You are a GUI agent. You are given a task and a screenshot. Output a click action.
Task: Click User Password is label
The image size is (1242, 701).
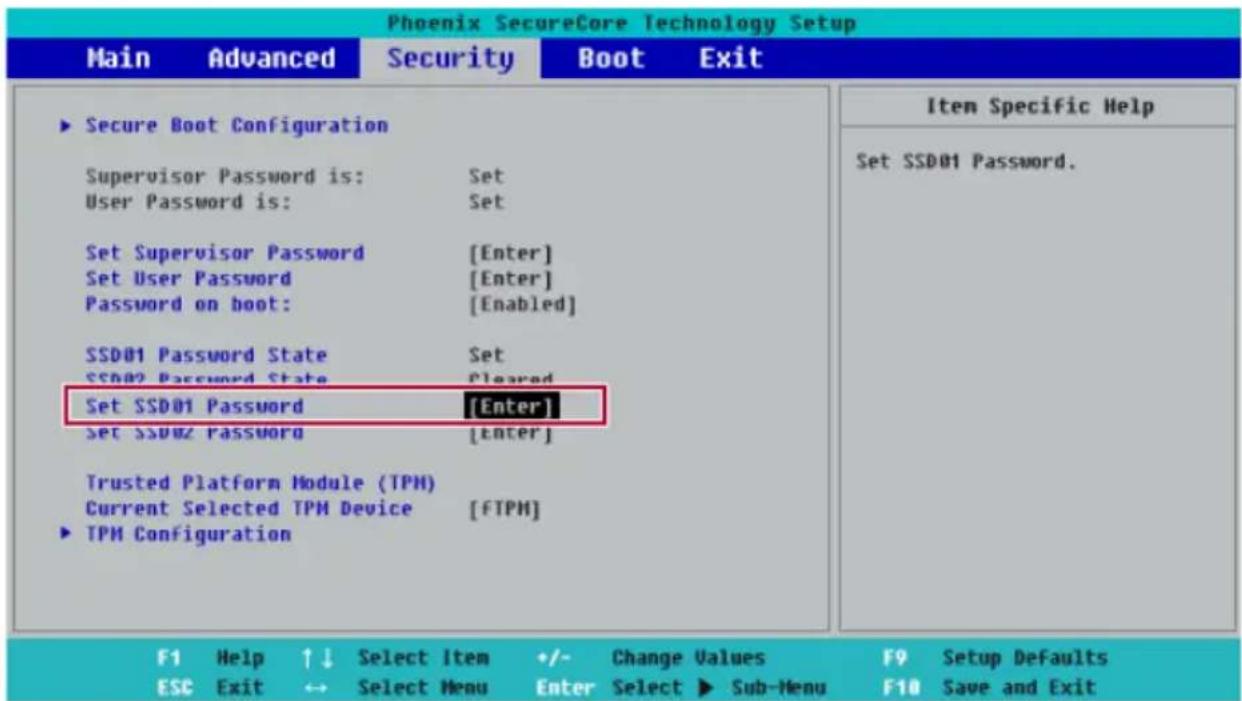pyautogui.click(x=188, y=203)
